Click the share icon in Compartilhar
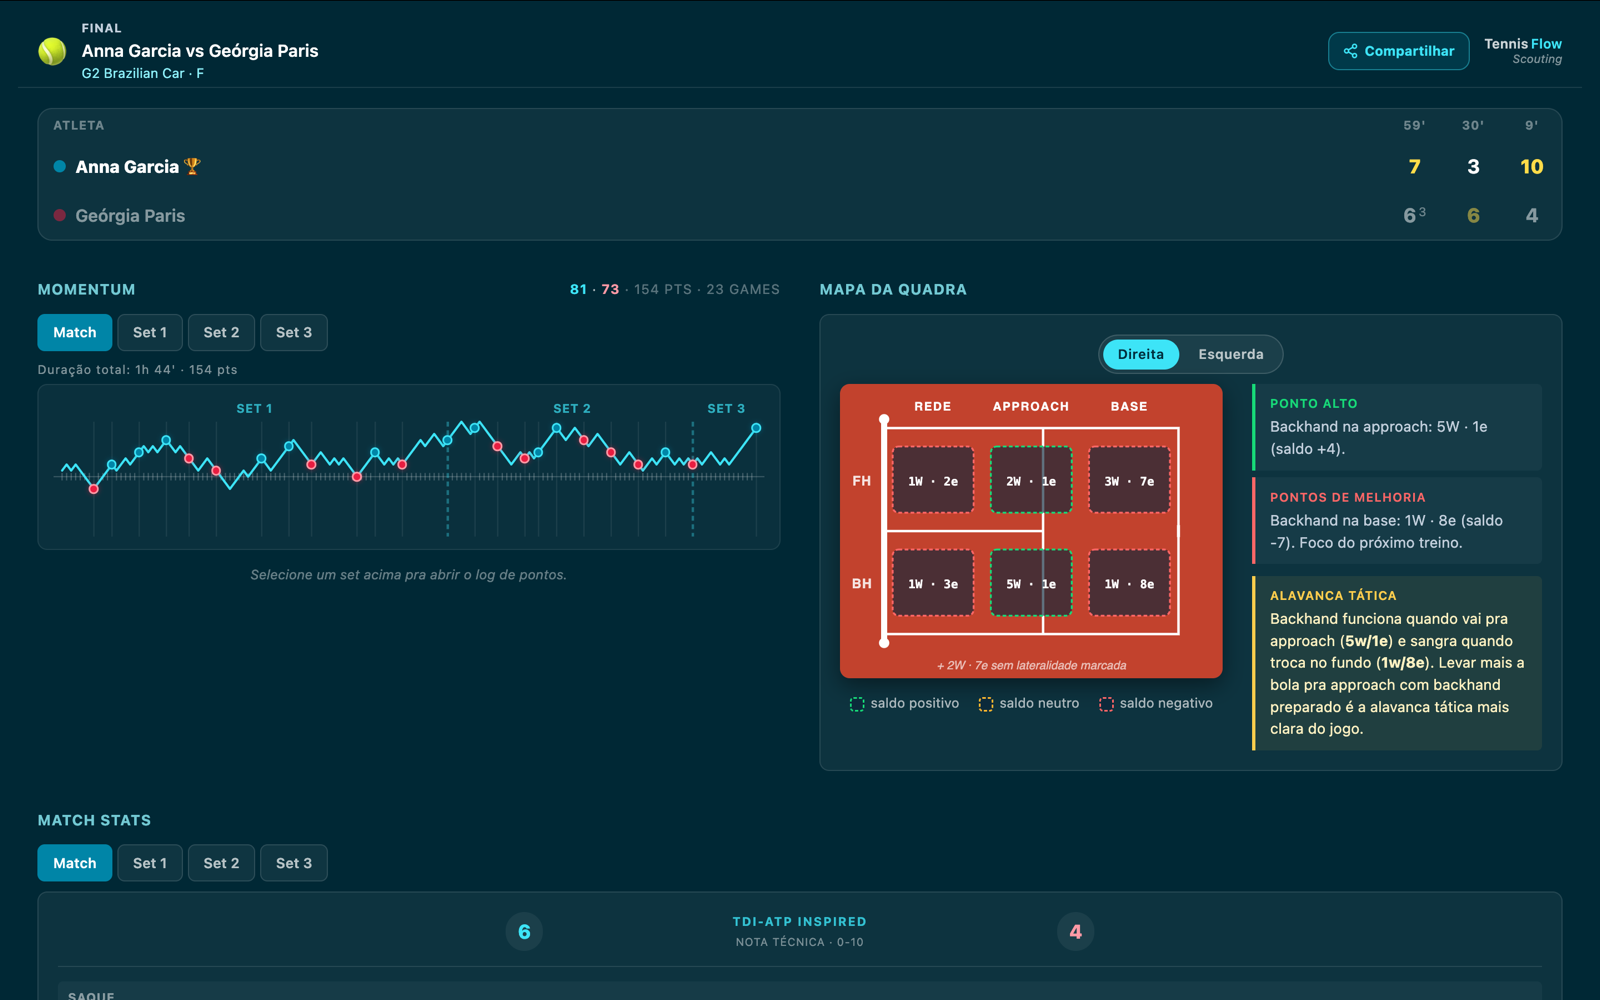Viewport: 1600px width, 1000px height. pyautogui.click(x=1350, y=51)
